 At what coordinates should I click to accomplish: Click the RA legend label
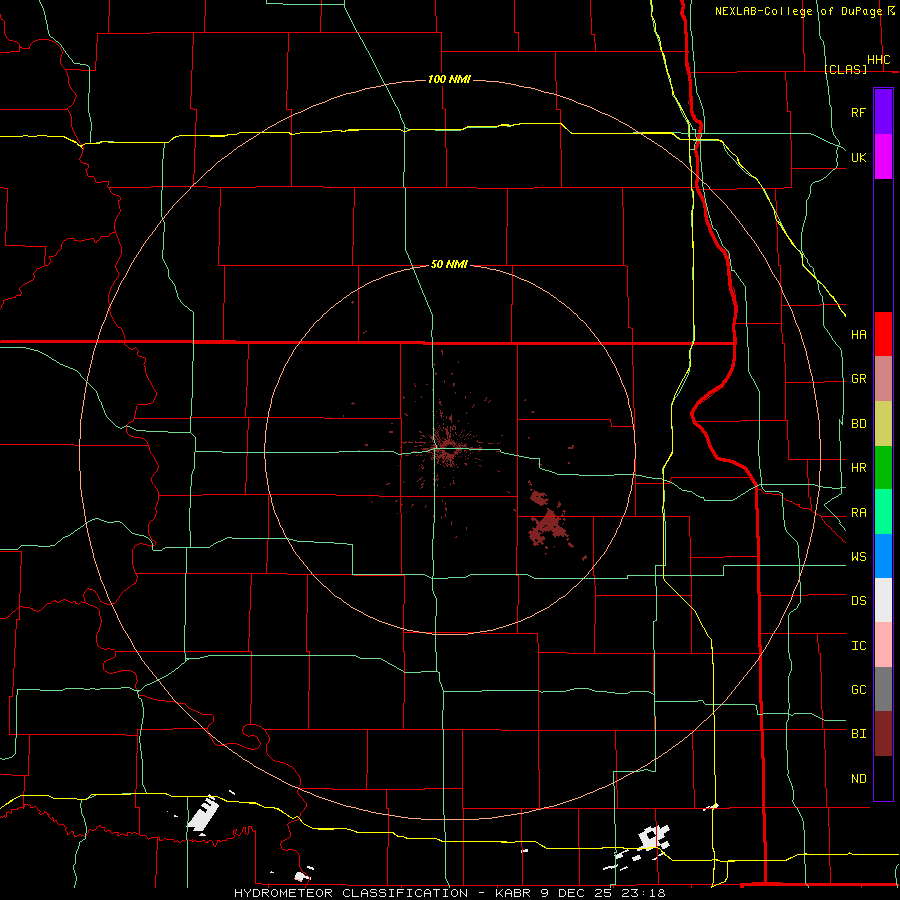tap(858, 513)
